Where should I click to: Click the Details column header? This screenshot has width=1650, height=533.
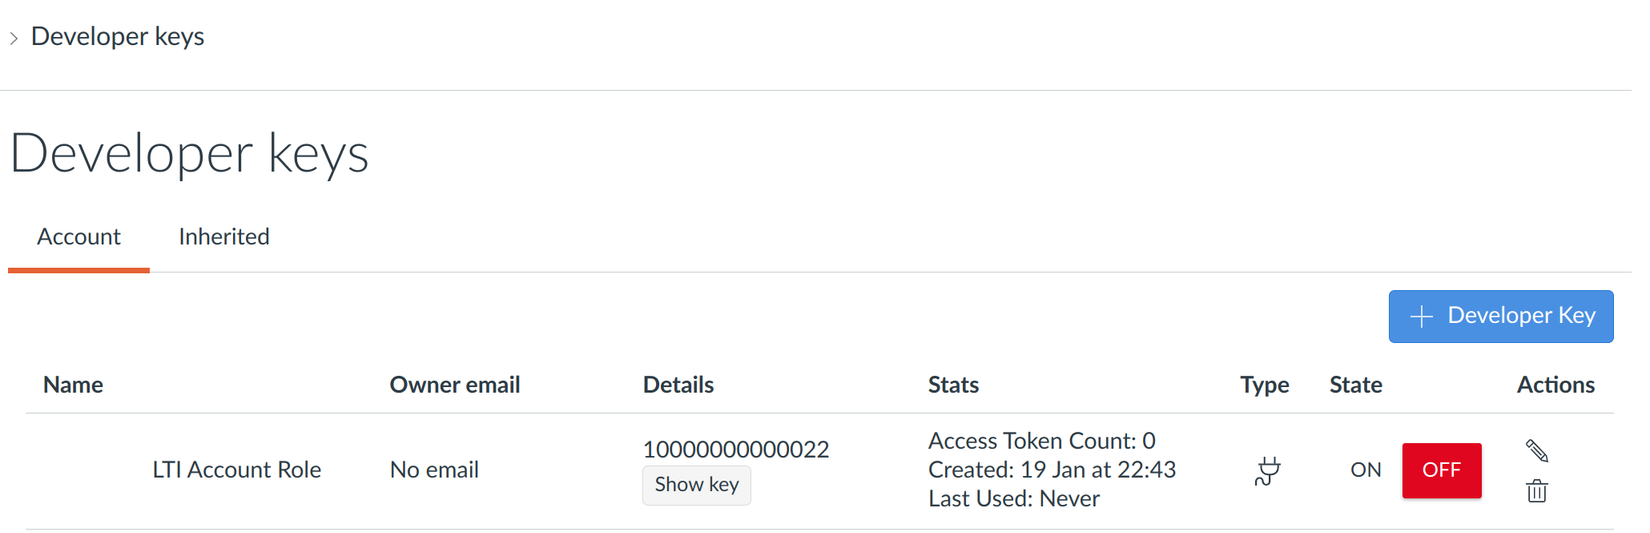pyautogui.click(x=678, y=385)
